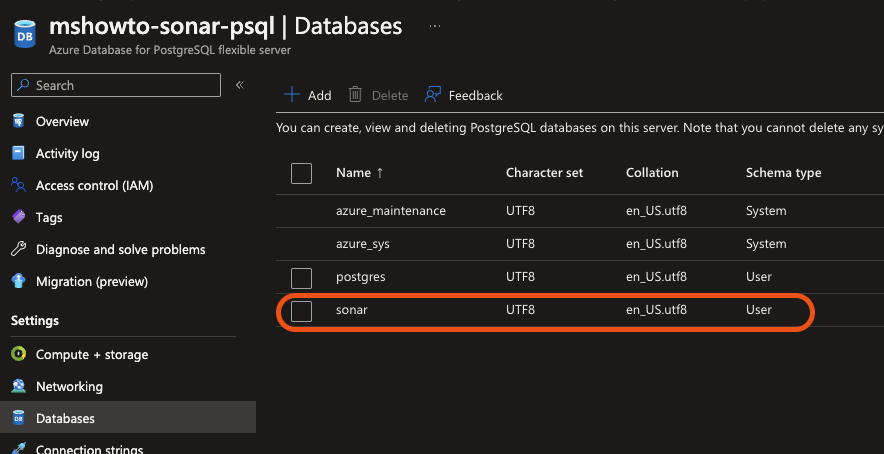This screenshot has width=884, height=454.
Task: Click the Compute + storage icon
Action: [18, 354]
